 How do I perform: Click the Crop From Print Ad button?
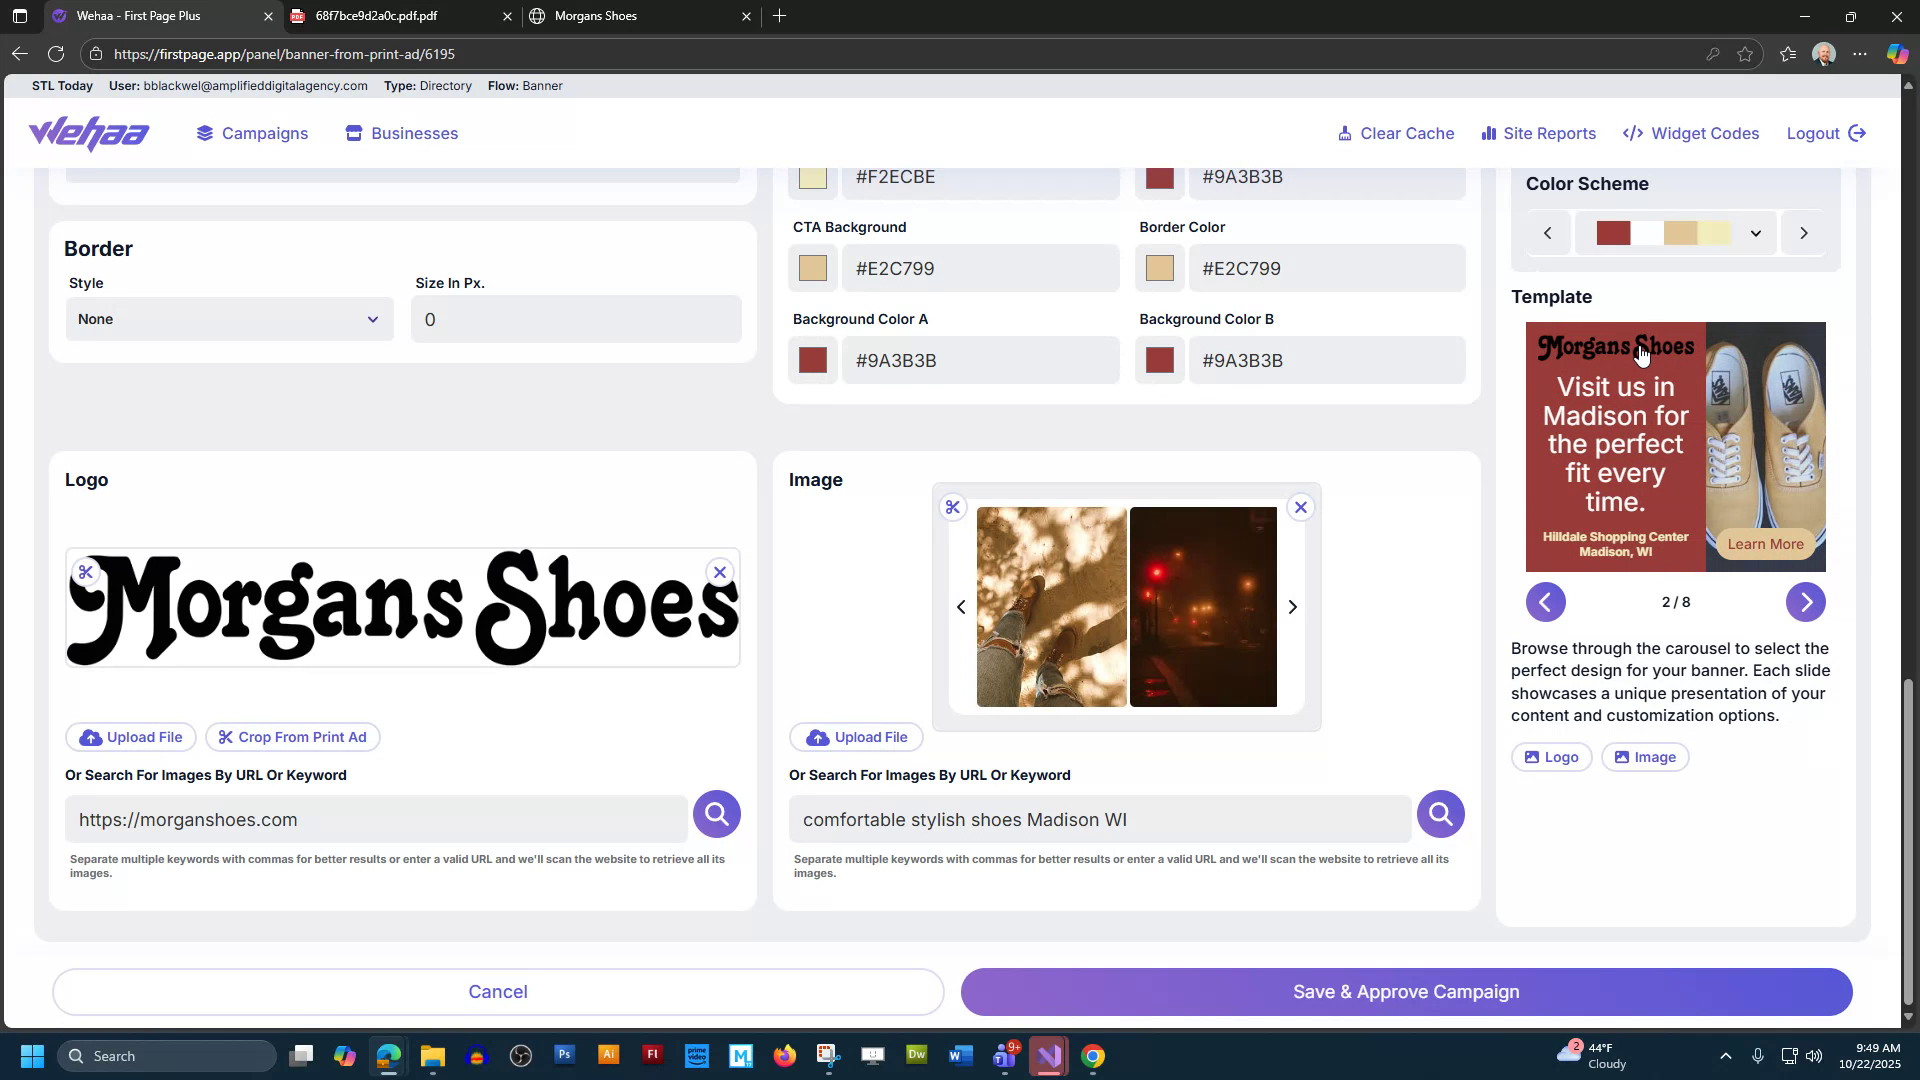[292, 737]
